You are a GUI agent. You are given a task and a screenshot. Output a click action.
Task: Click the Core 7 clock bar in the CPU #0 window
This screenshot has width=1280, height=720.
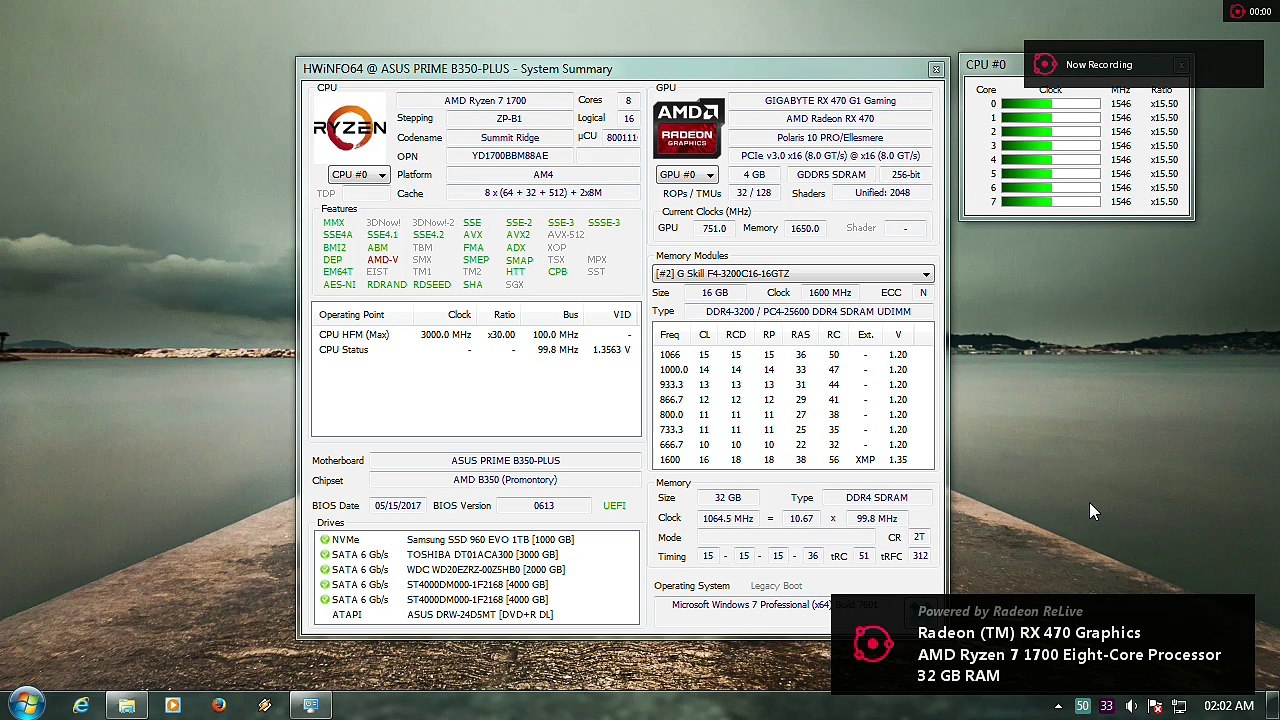pos(1050,202)
